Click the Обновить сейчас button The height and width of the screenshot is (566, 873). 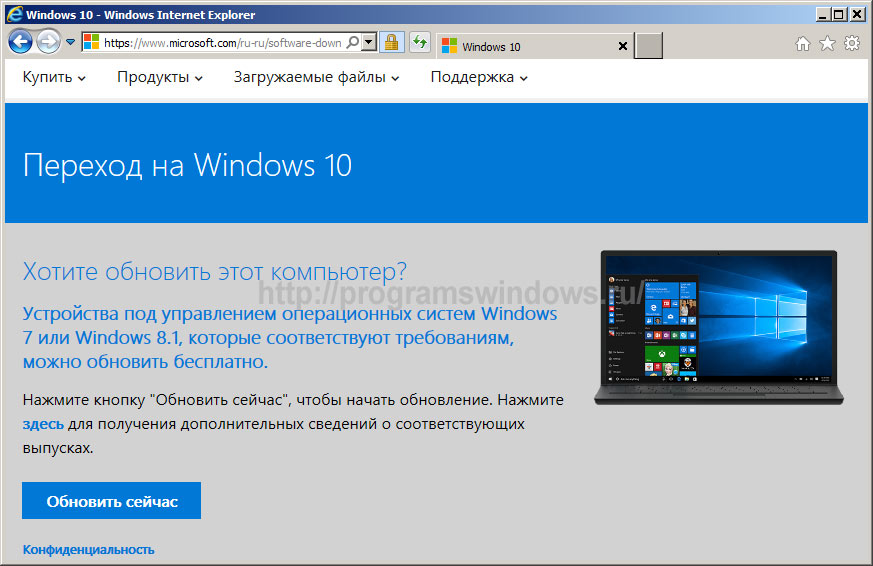coord(111,500)
